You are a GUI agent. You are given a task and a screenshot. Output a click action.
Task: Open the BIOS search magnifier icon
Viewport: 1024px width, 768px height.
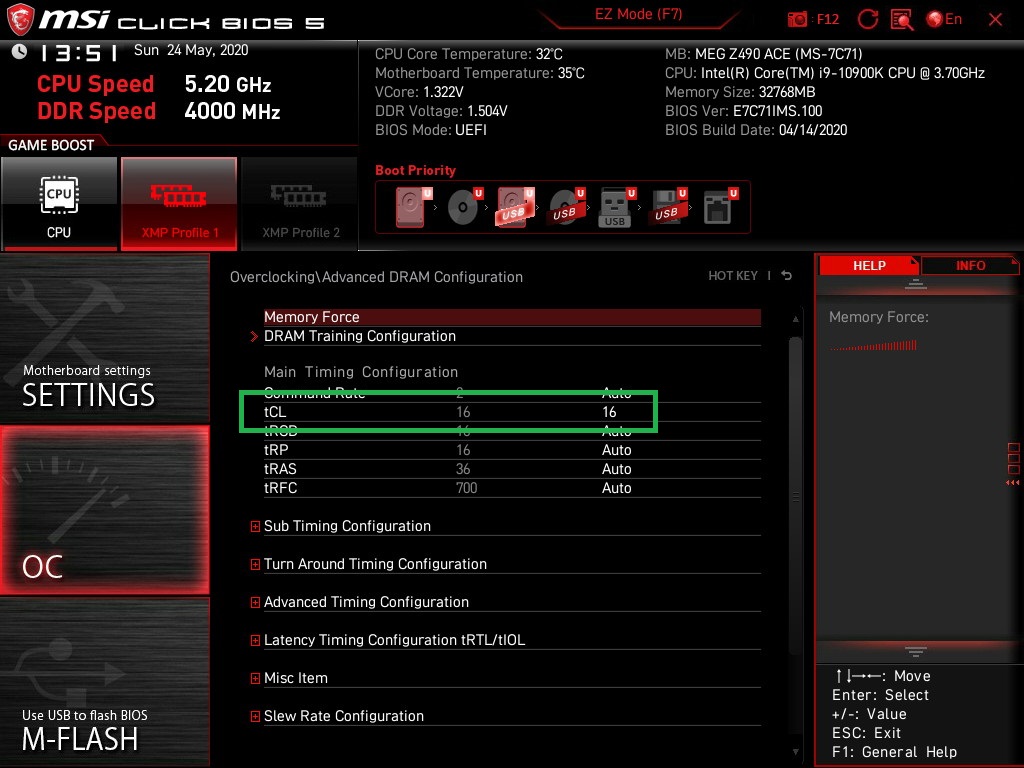point(902,20)
